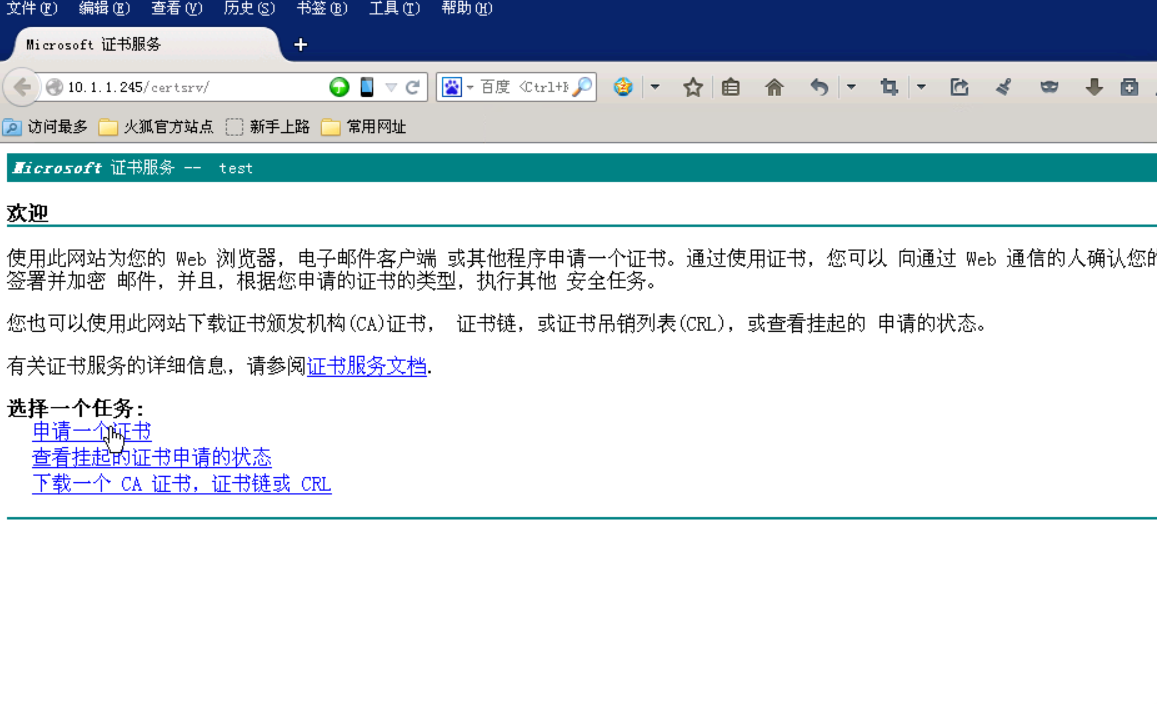1157x704 pixels.
Task: Open the 文件 menu
Action: click(x=32, y=8)
